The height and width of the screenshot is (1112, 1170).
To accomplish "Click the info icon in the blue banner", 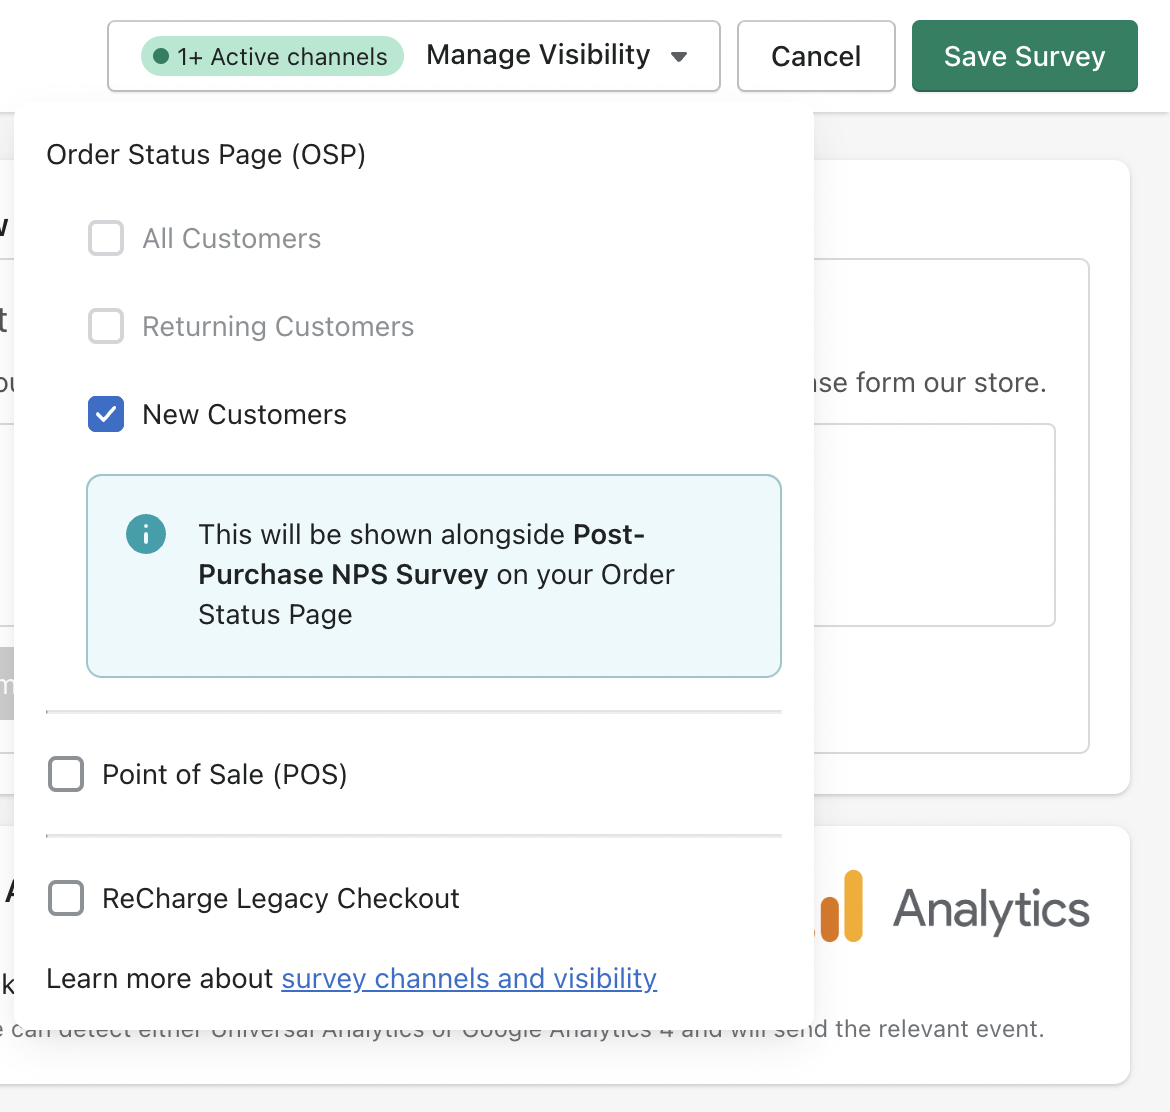I will tap(146, 534).
